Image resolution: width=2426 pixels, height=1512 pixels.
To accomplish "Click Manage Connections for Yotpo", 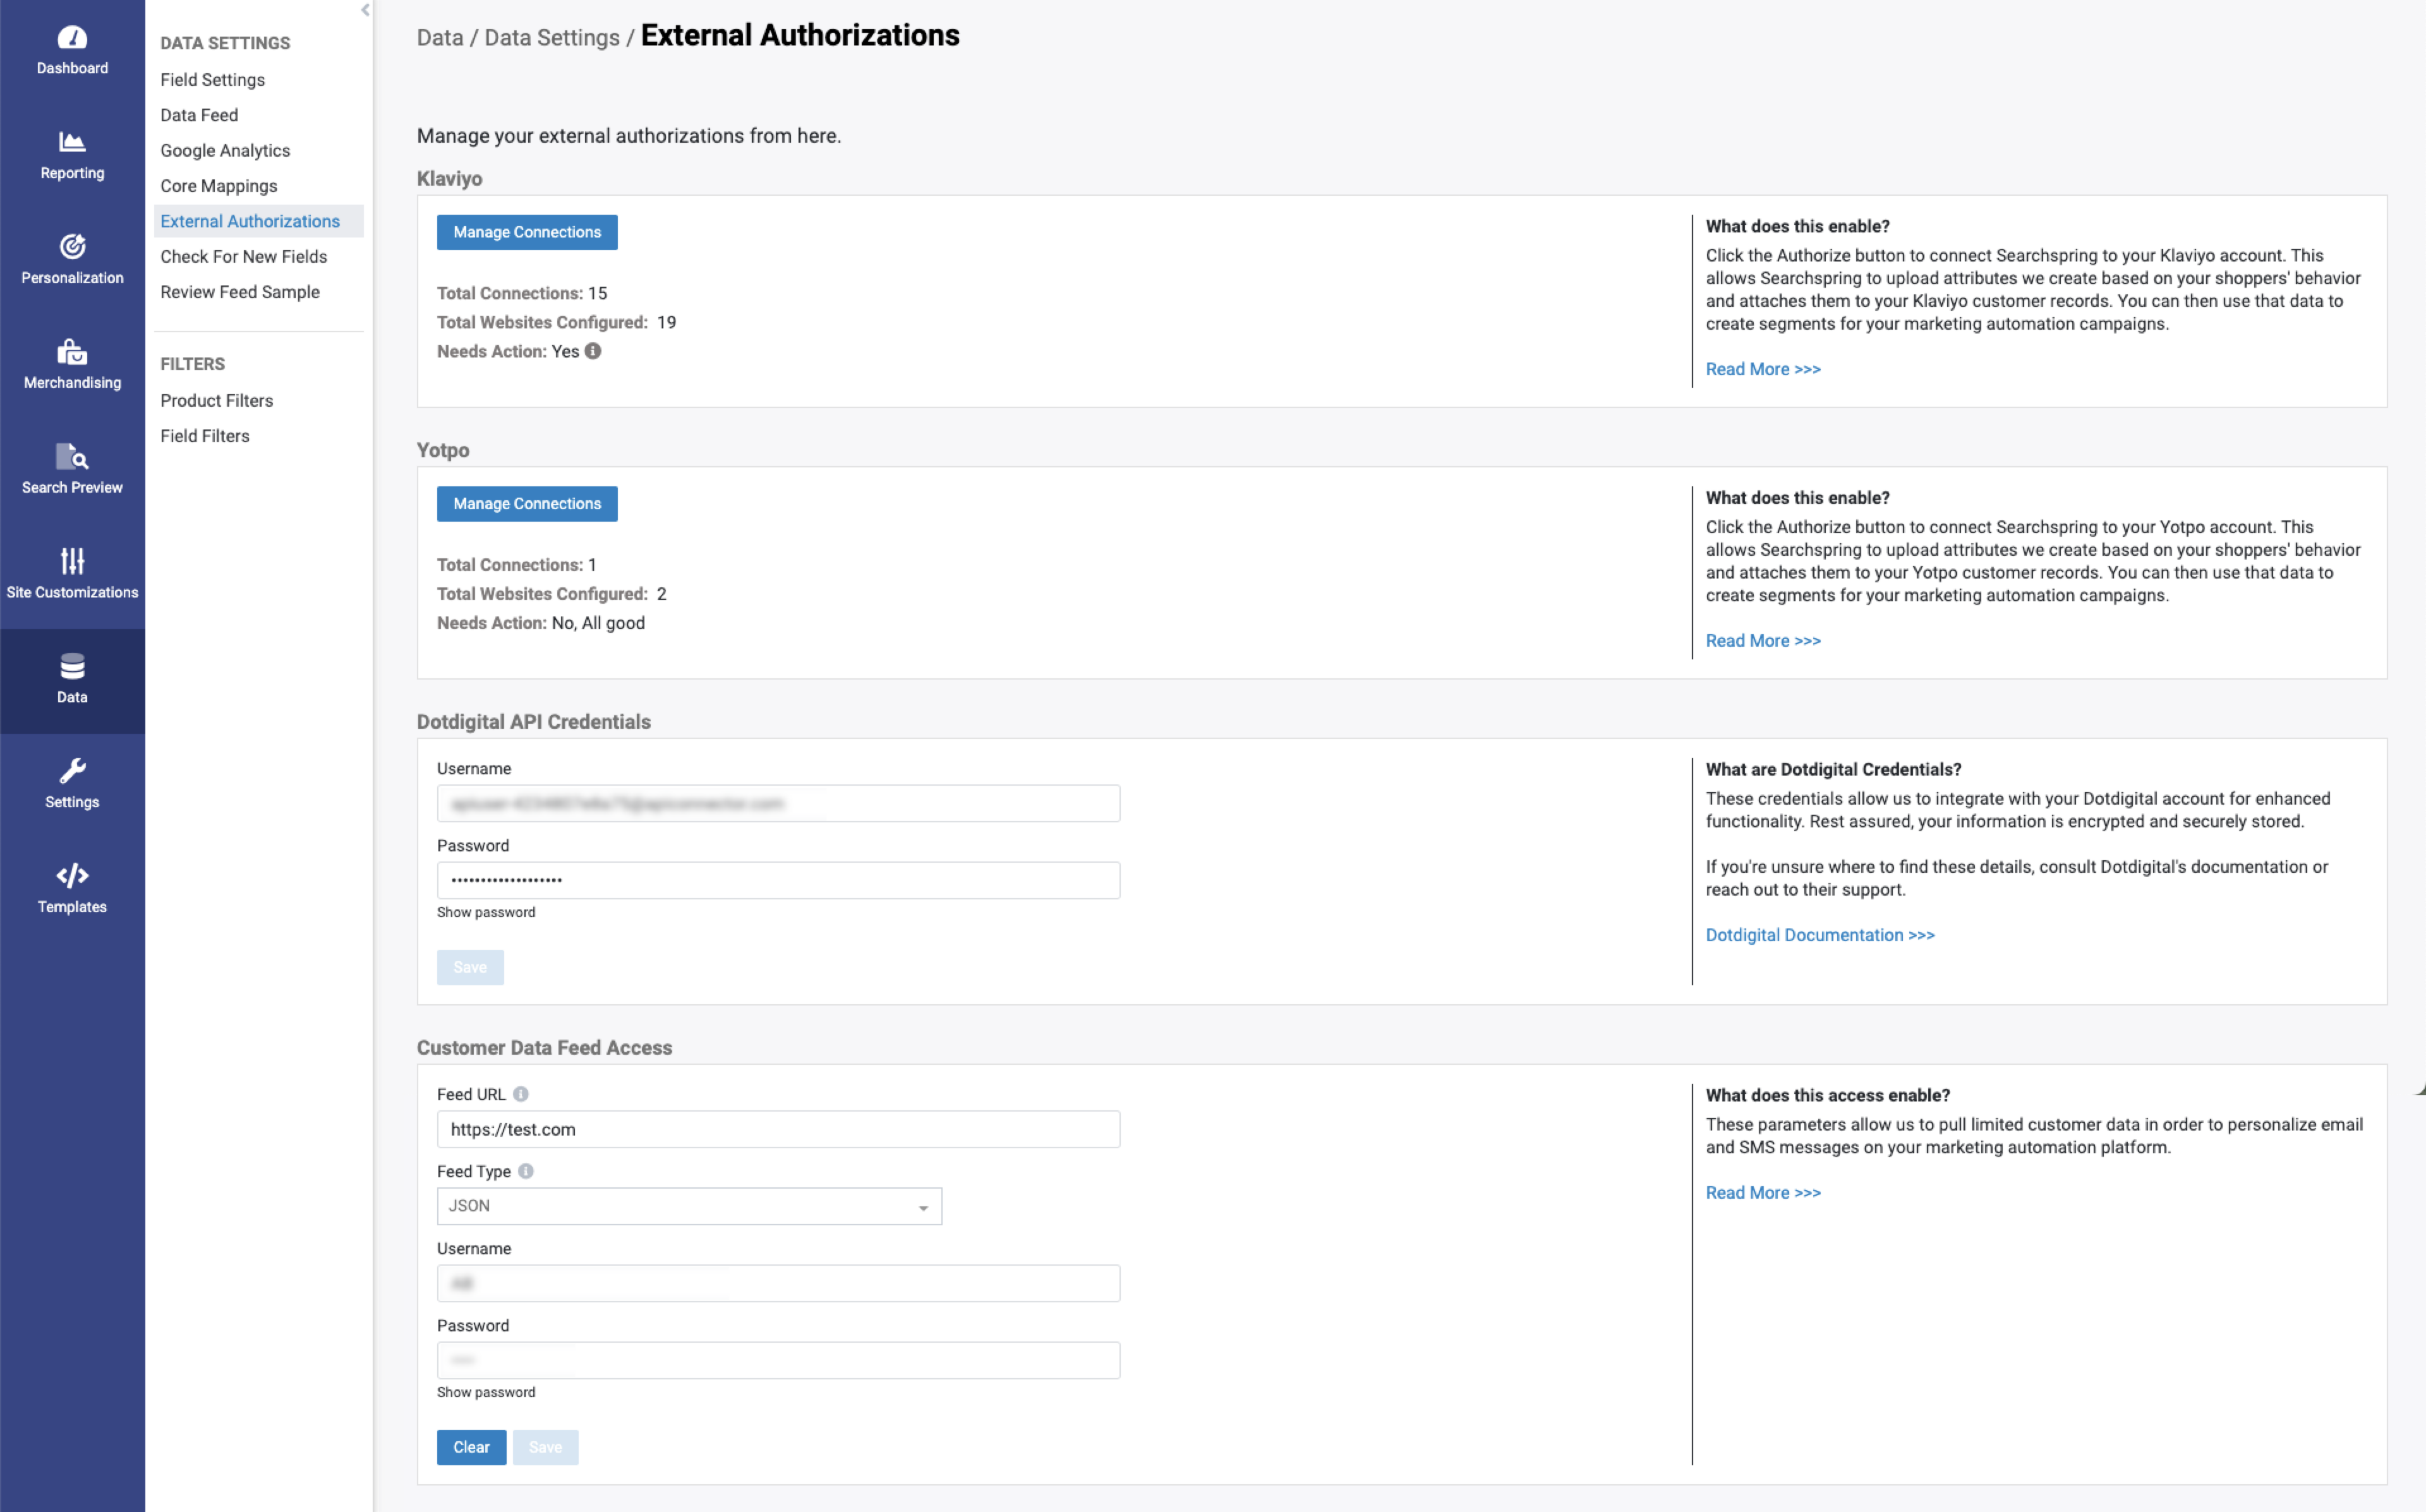I will (527, 504).
